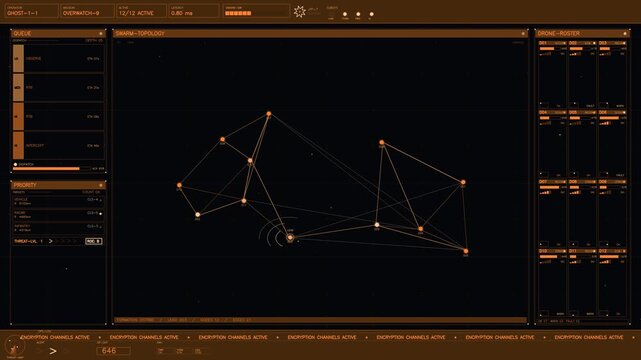This screenshot has height=360, width=641.
Task: Click the dispatch progress bar under the queue
Action: [x=52, y=168]
